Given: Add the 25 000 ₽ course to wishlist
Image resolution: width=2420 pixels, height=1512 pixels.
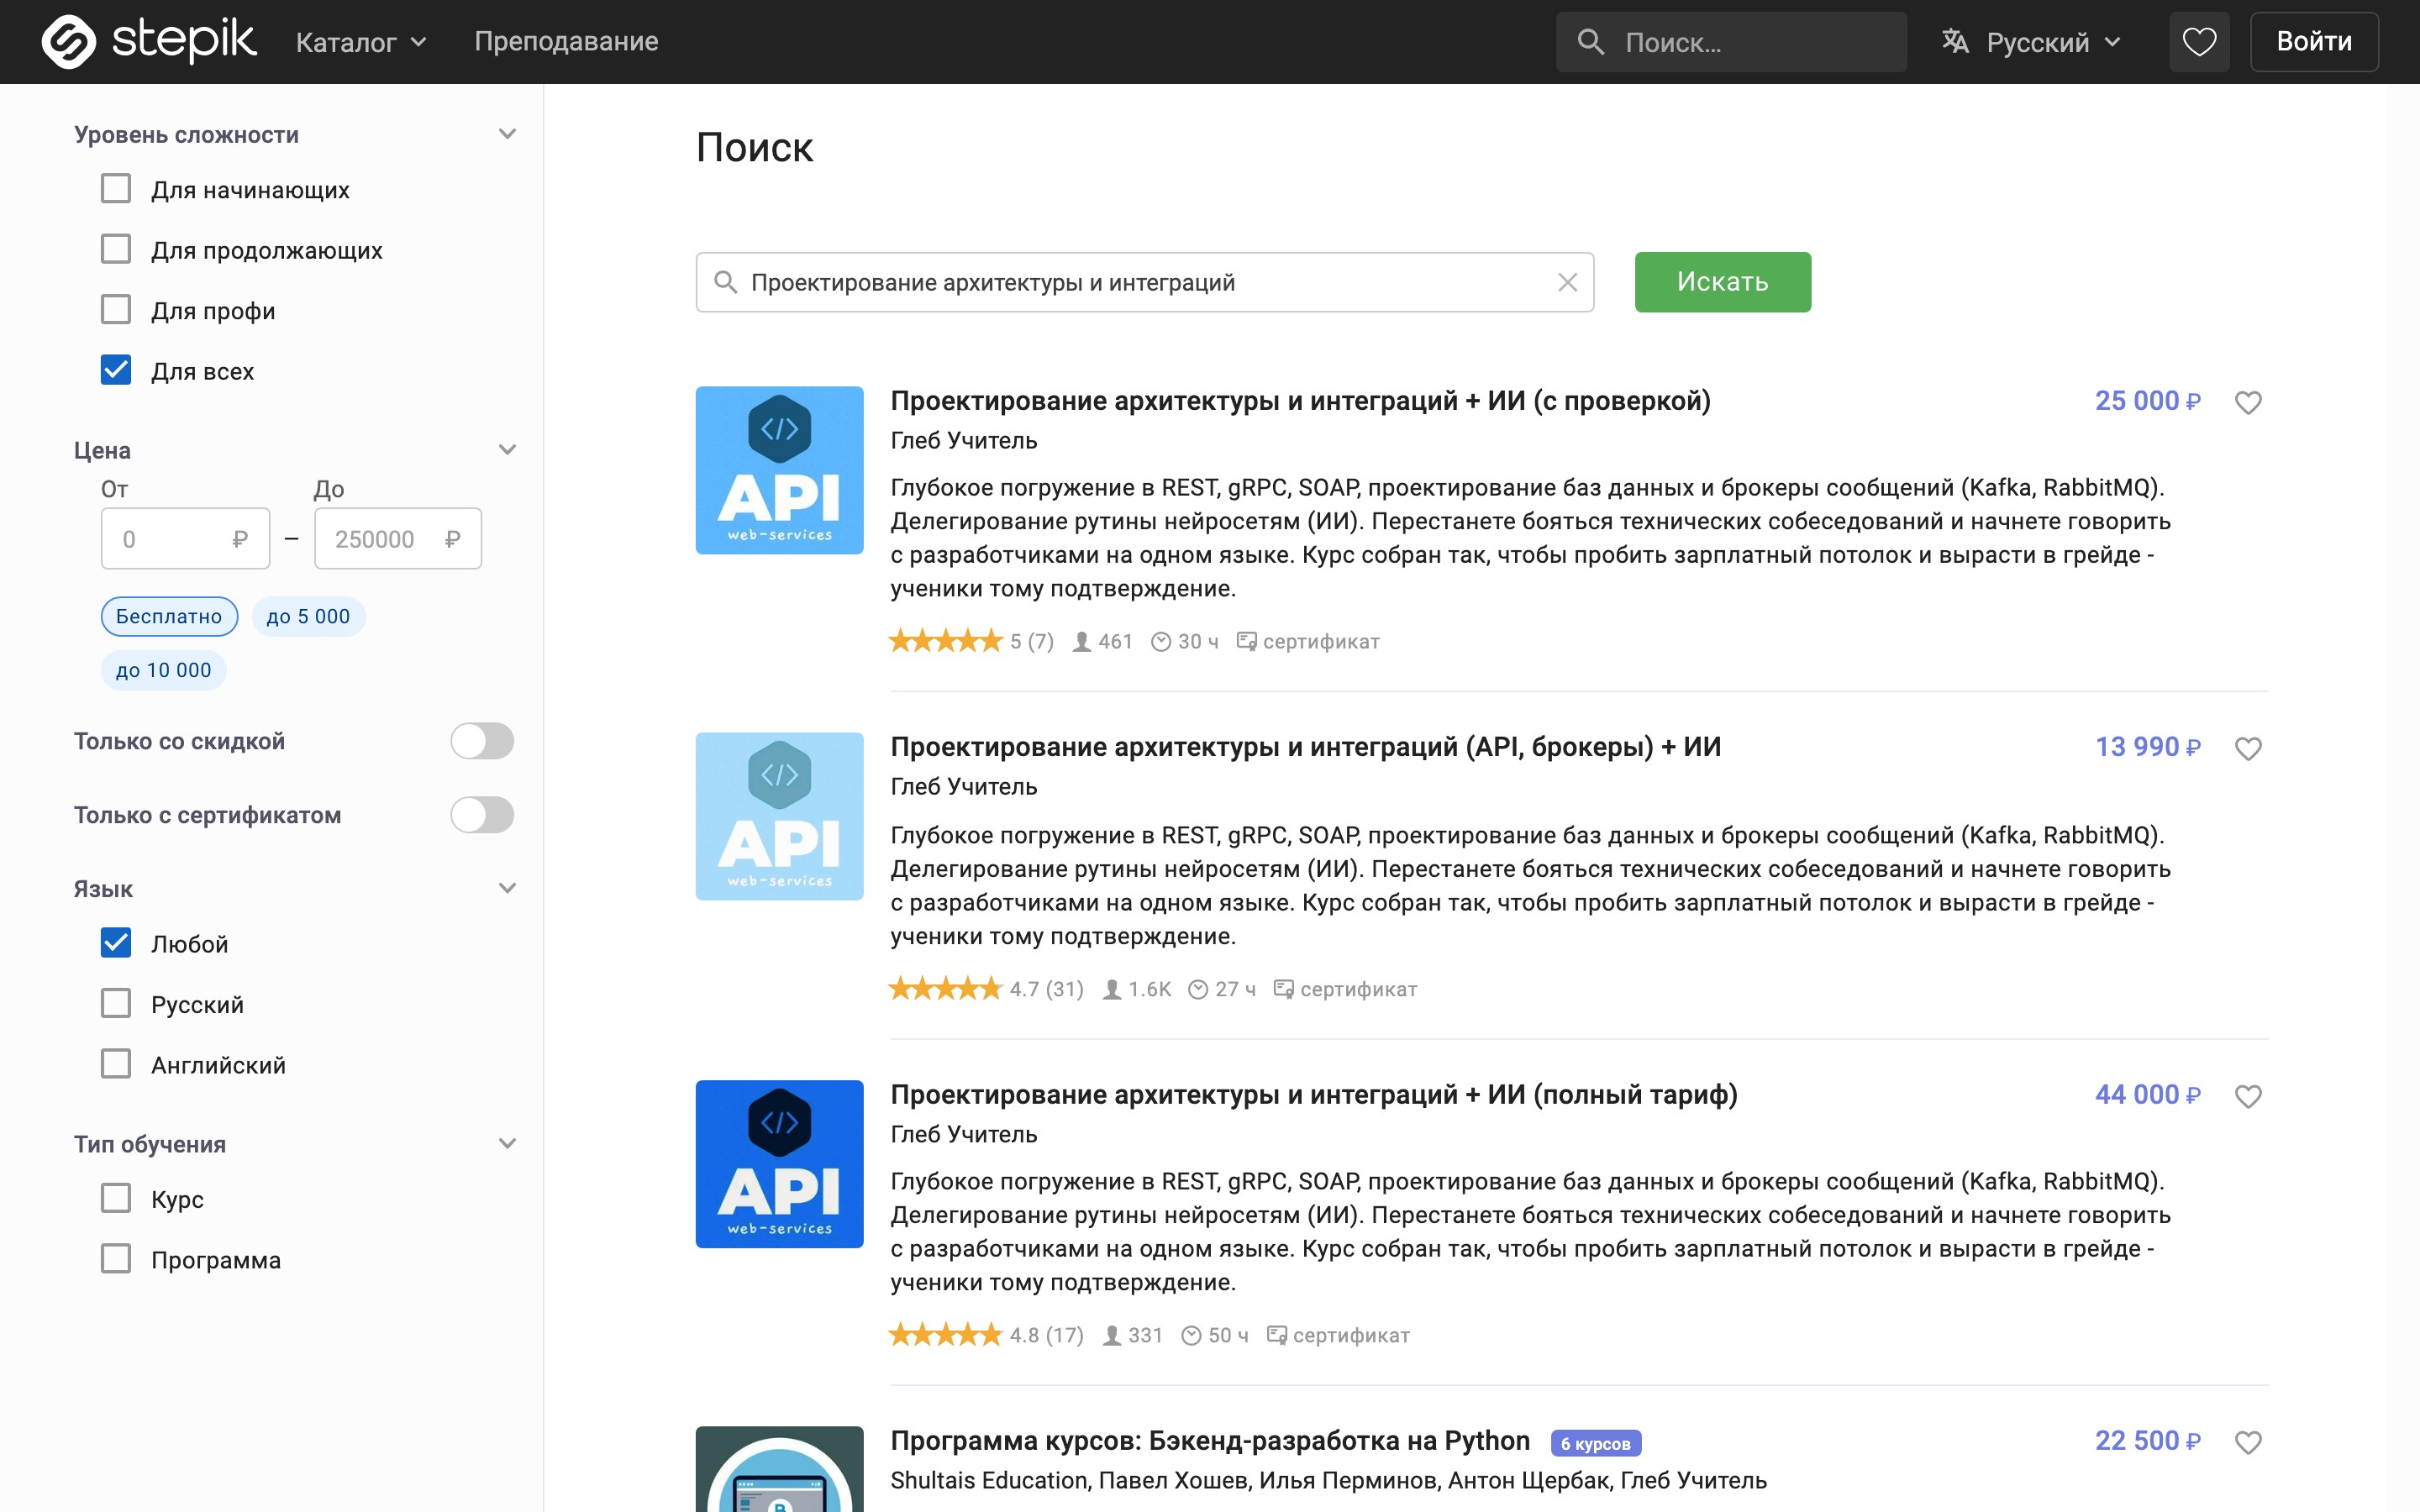Looking at the screenshot, I should [x=2248, y=402].
